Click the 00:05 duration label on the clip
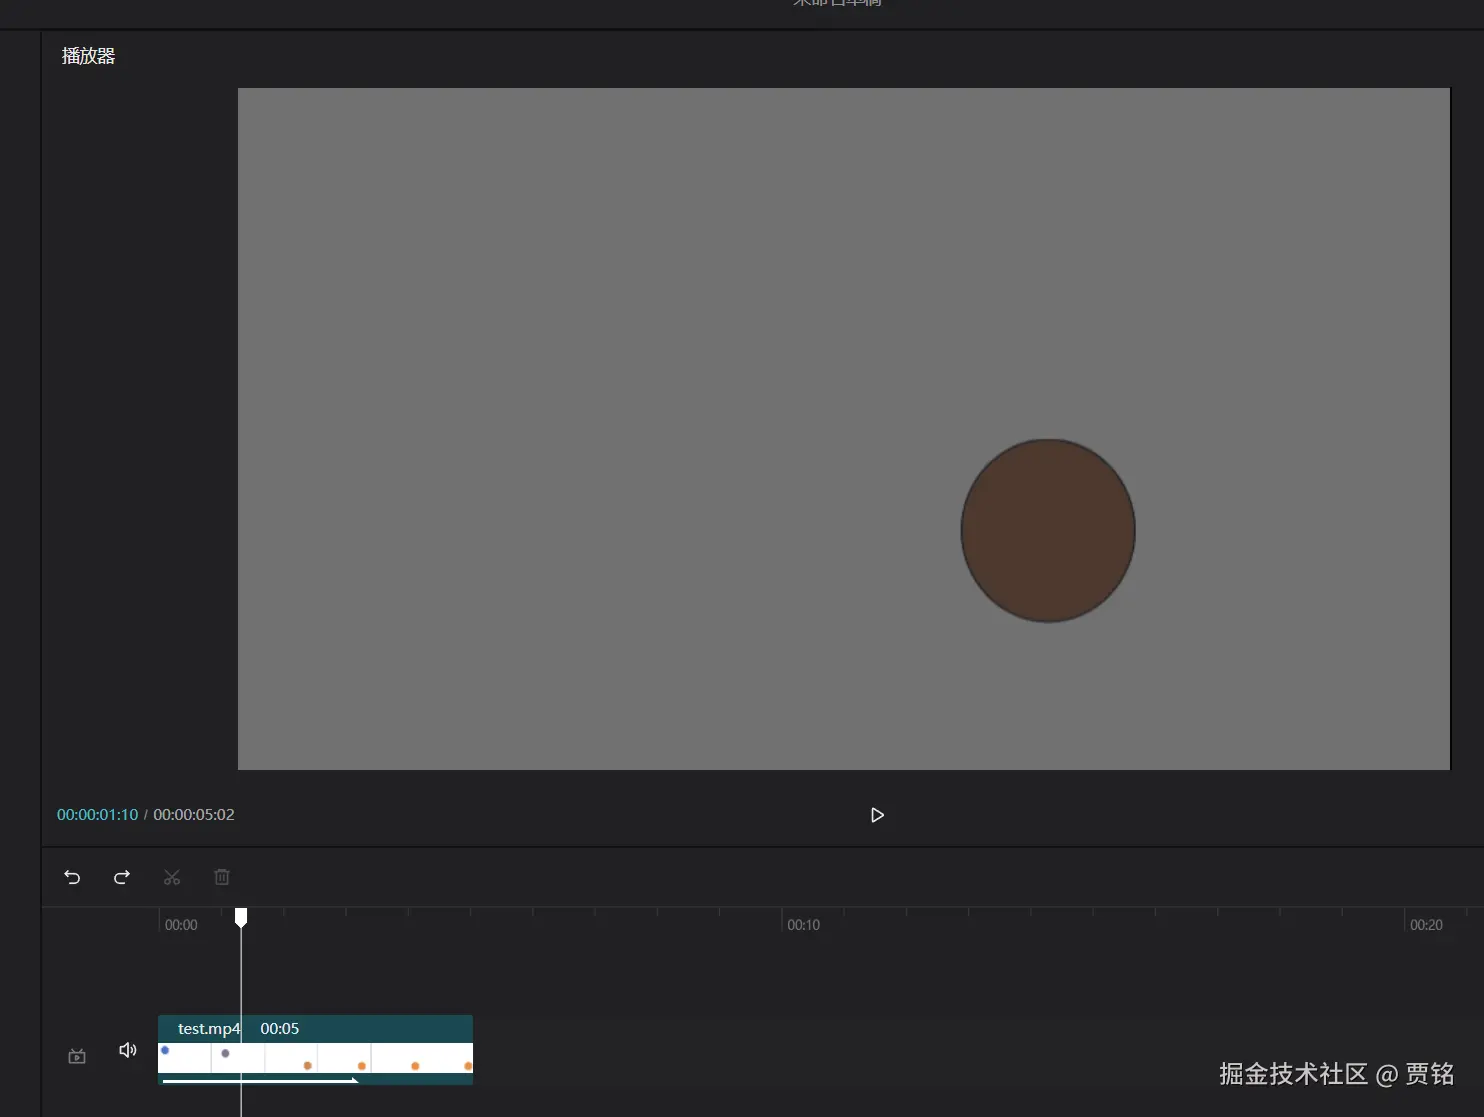The height and width of the screenshot is (1117, 1484). (x=280, y=1029)
